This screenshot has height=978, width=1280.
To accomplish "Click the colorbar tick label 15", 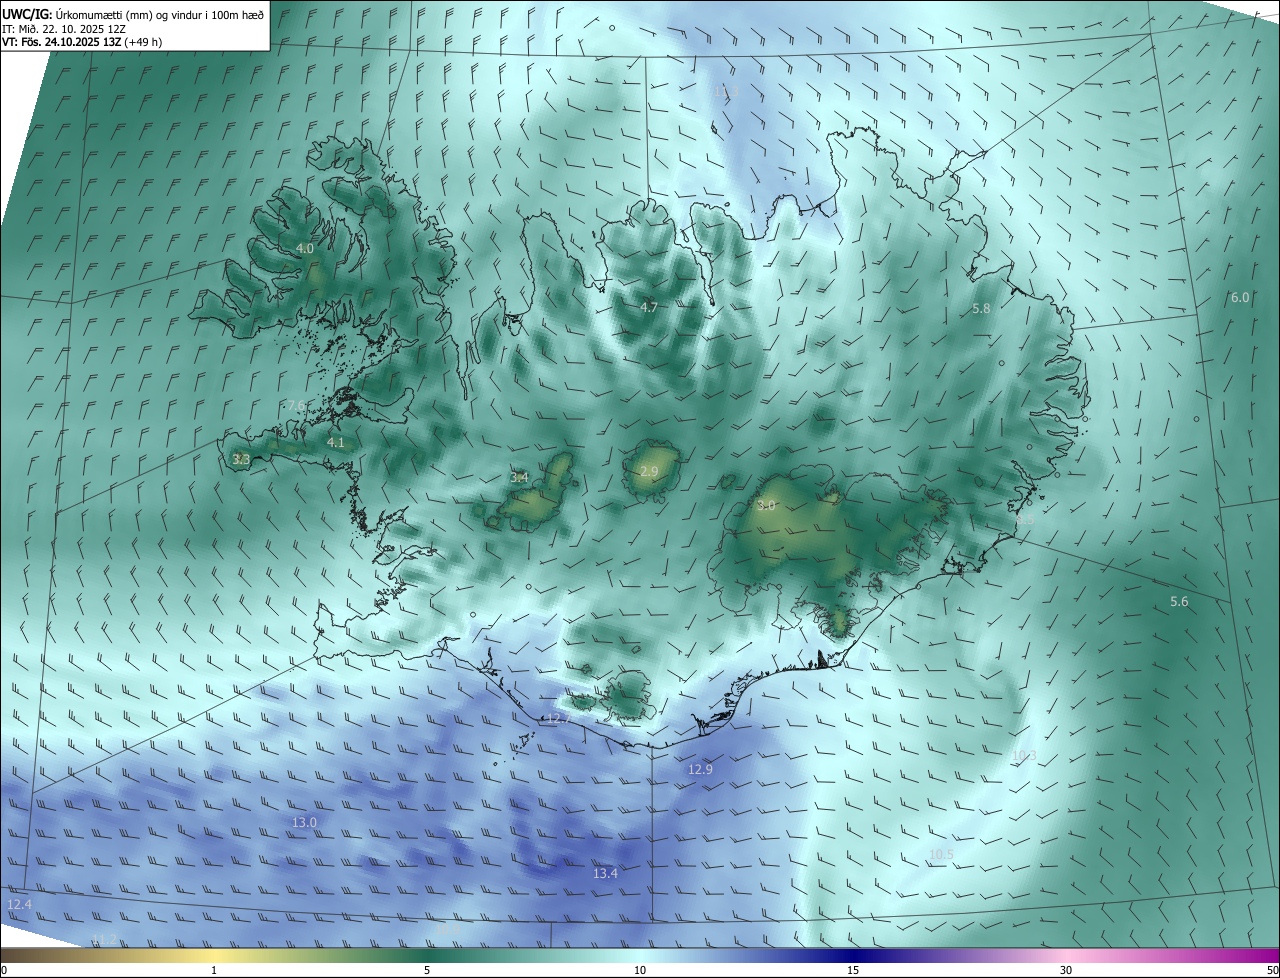I will click(853, 970).
